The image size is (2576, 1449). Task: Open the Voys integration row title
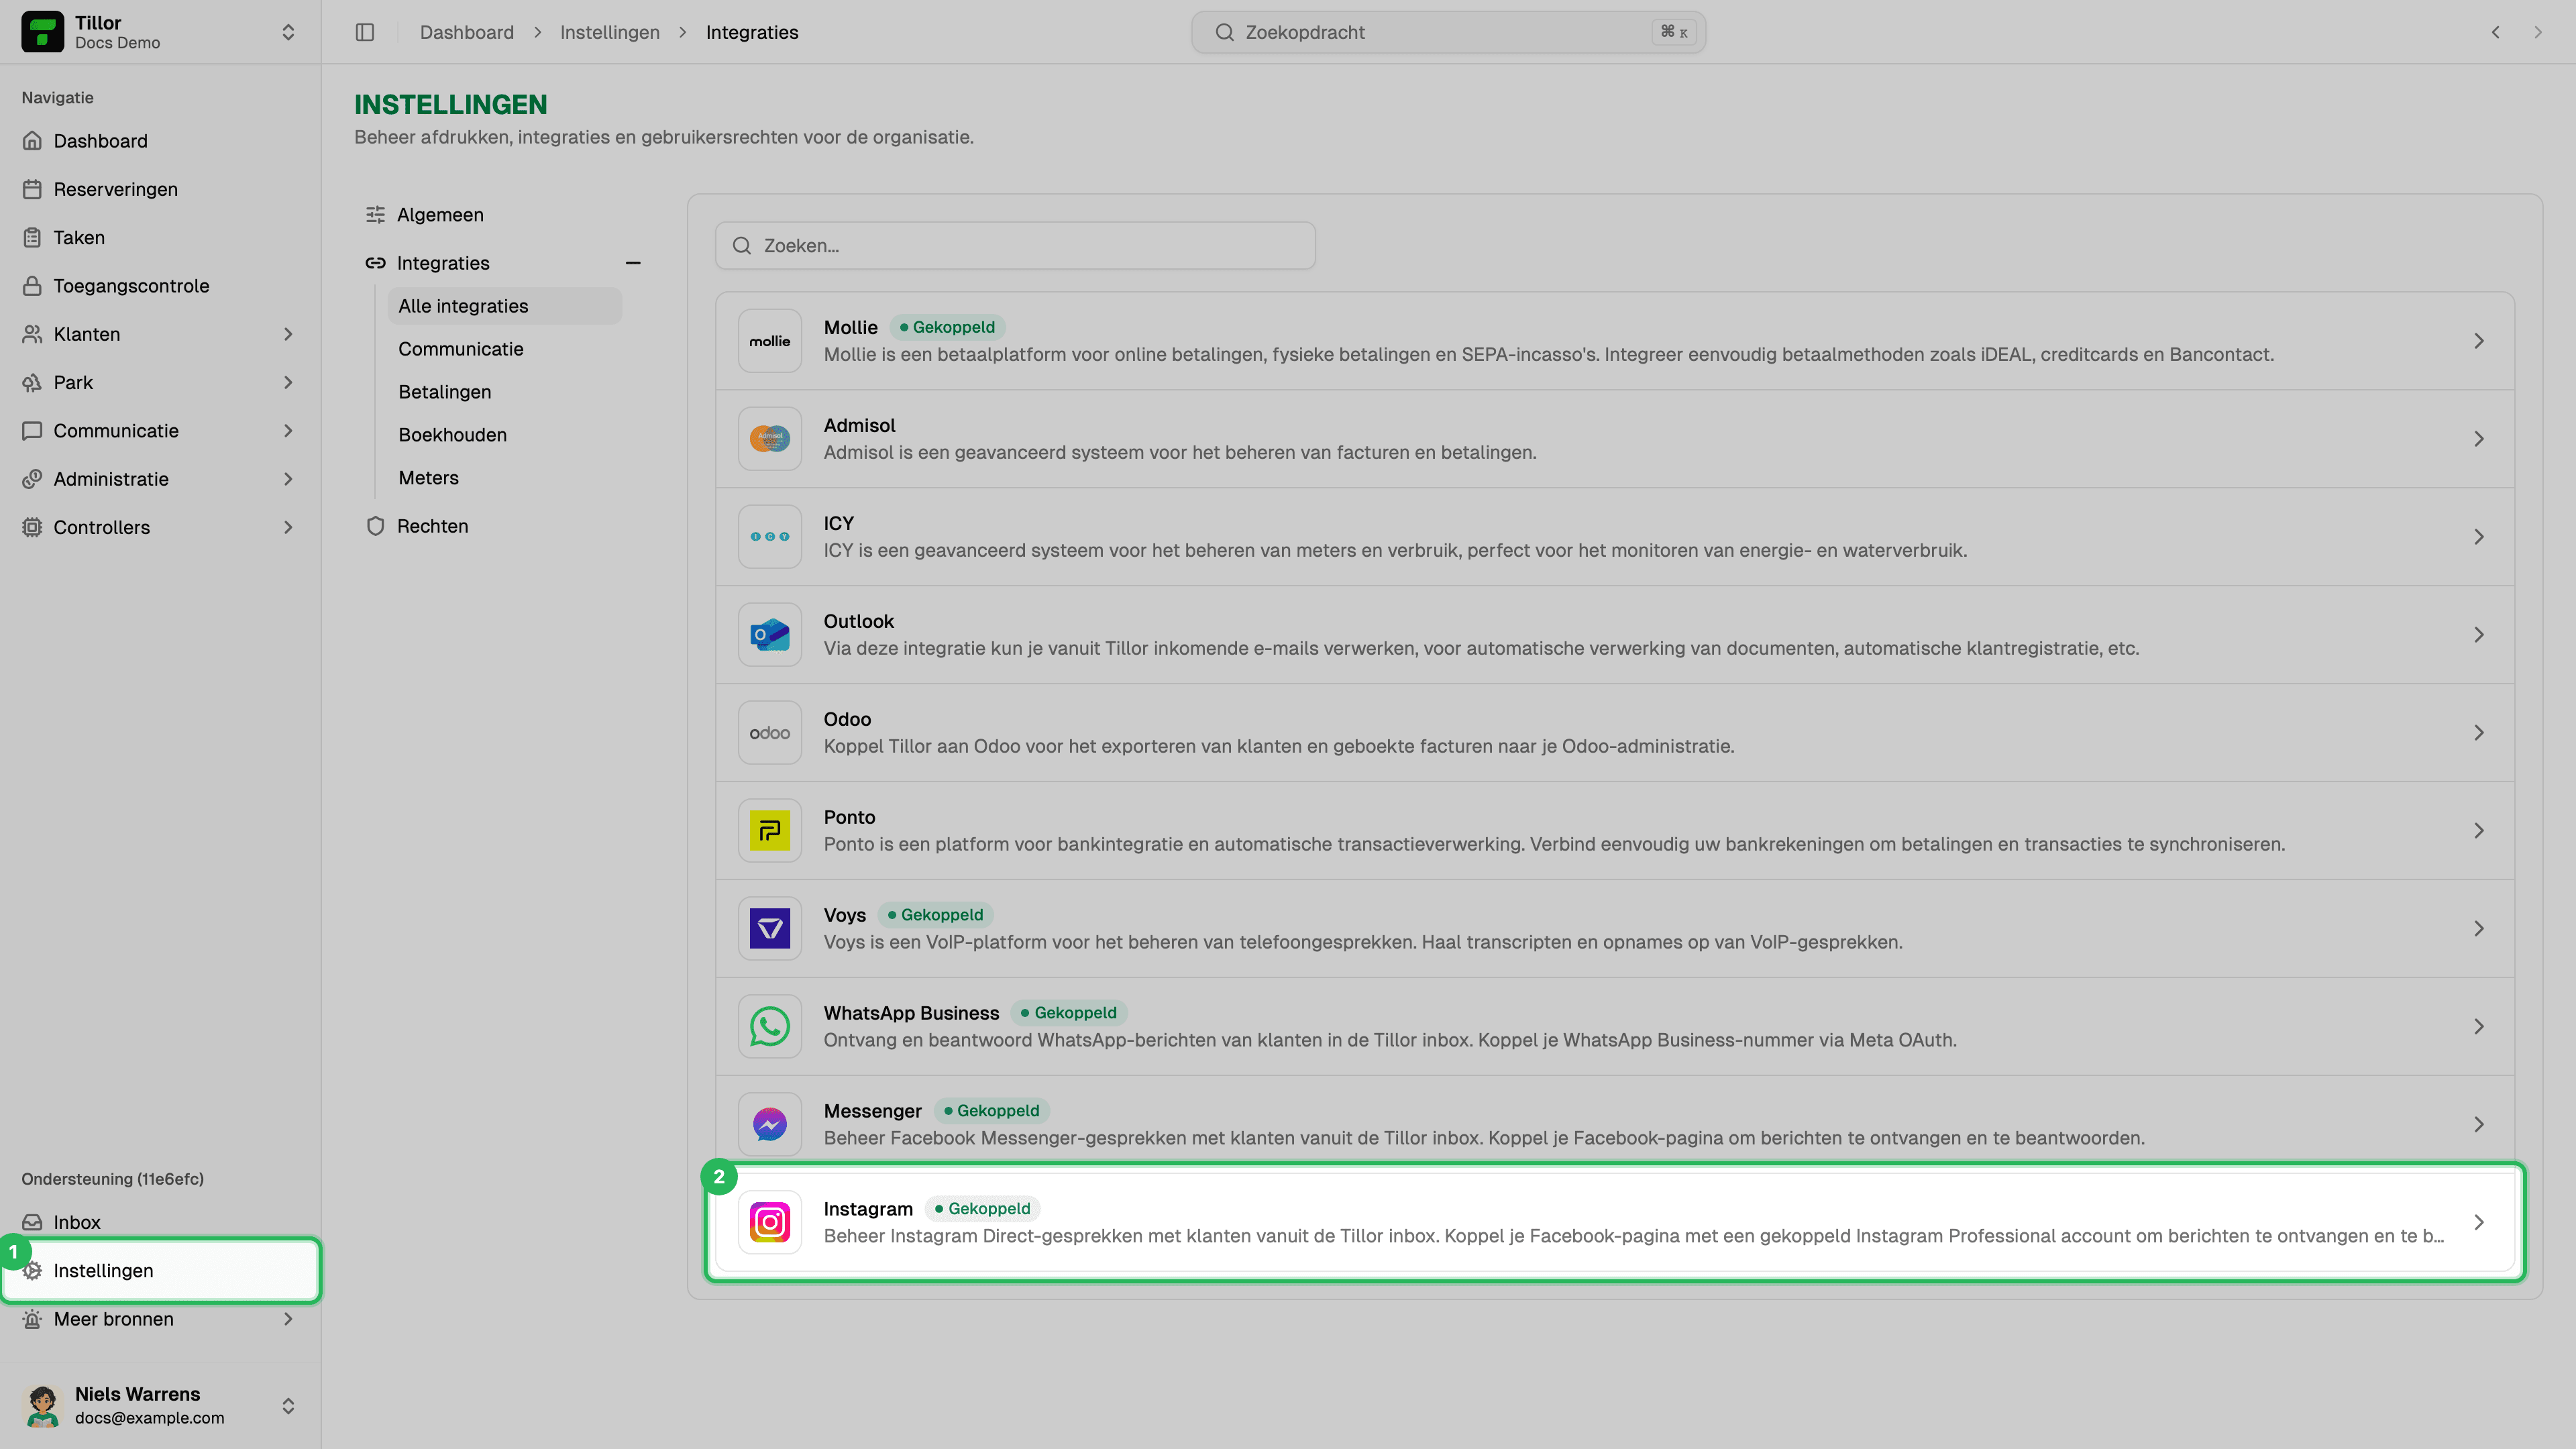click(x=845, y=915)
